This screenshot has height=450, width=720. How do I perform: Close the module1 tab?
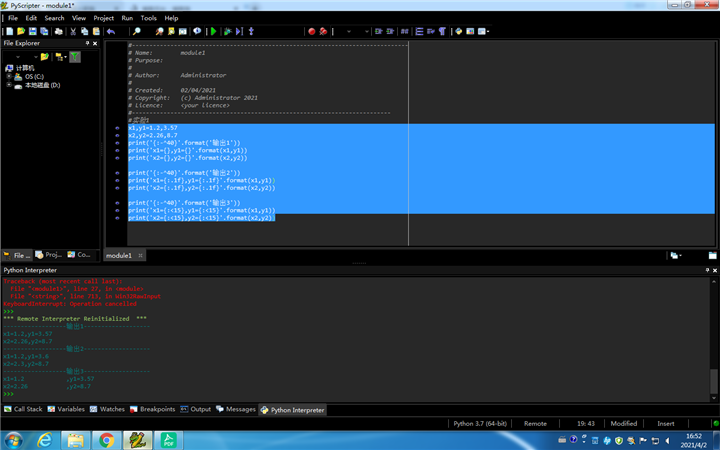pos(141,255)
